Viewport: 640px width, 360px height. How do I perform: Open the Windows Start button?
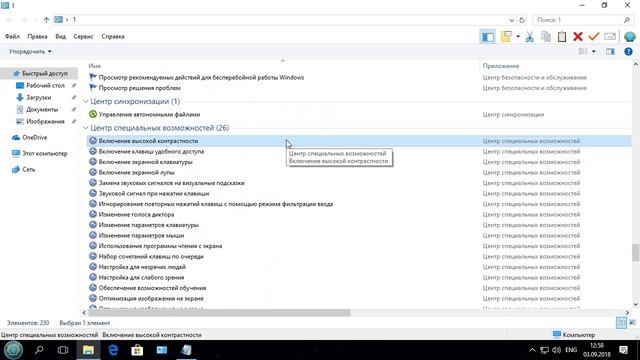point(13,350)
